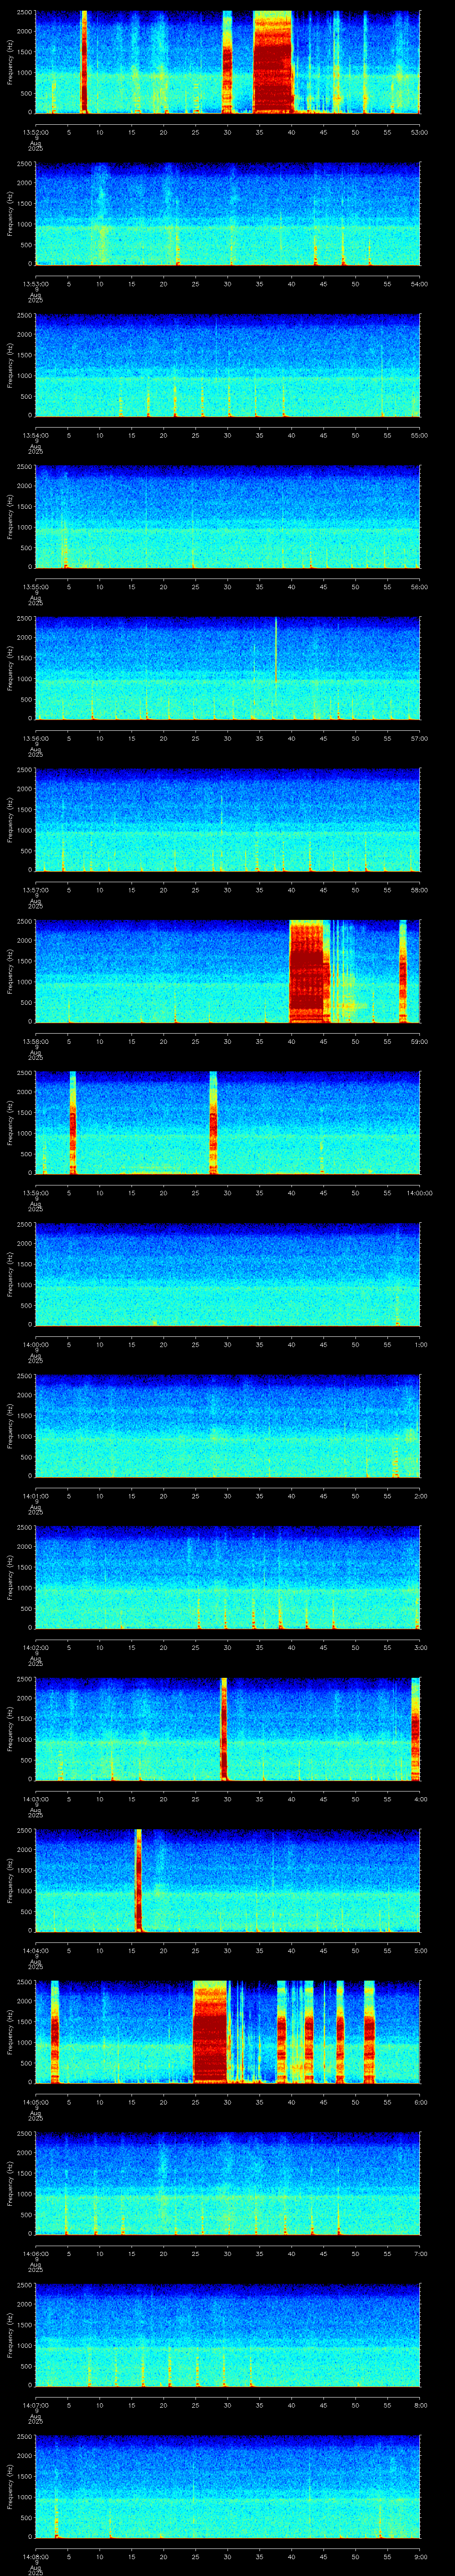Click the 13:59:00 start time label
The height and width of the screenshot is (2576, 455).
35,1193
